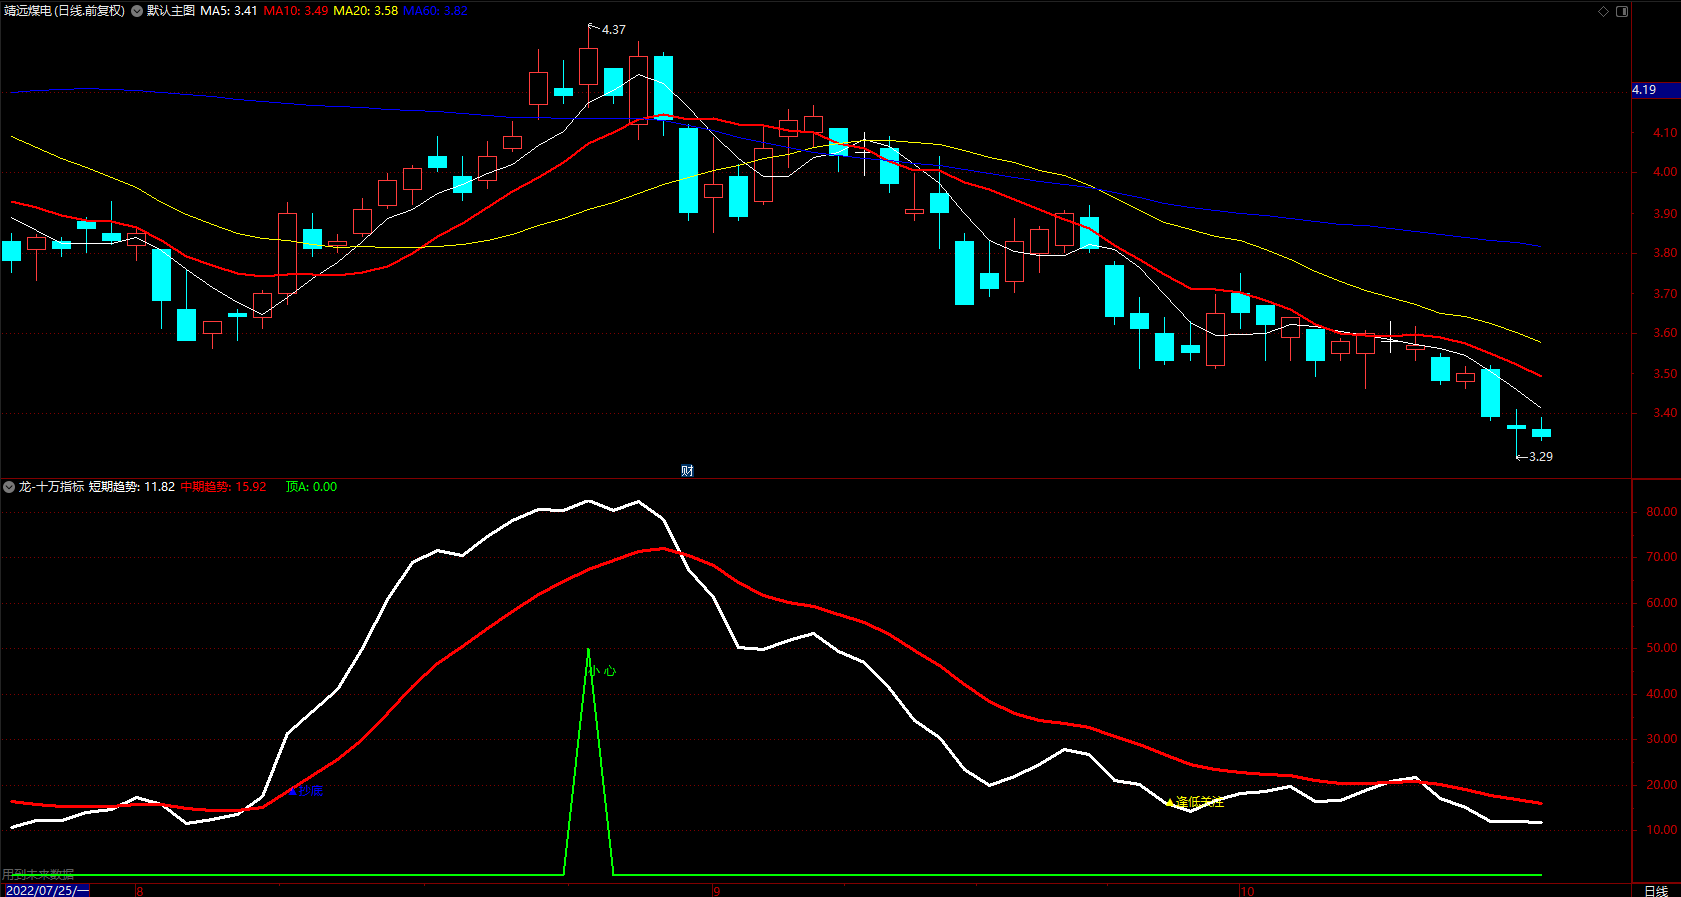Viewport: 1681px width, 897px height.
Task: Click the 日线 period label at the bottom right
Action: coord(1656,890)
